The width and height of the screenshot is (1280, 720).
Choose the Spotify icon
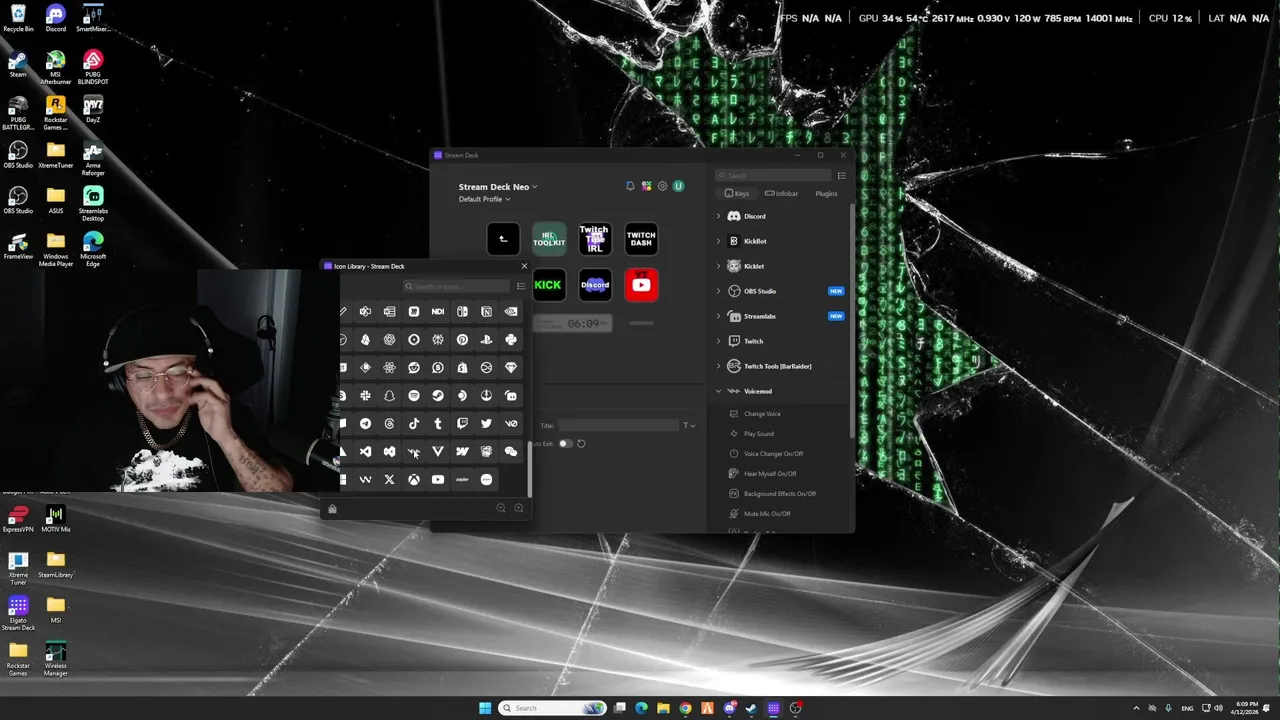(x=414, y=396)
